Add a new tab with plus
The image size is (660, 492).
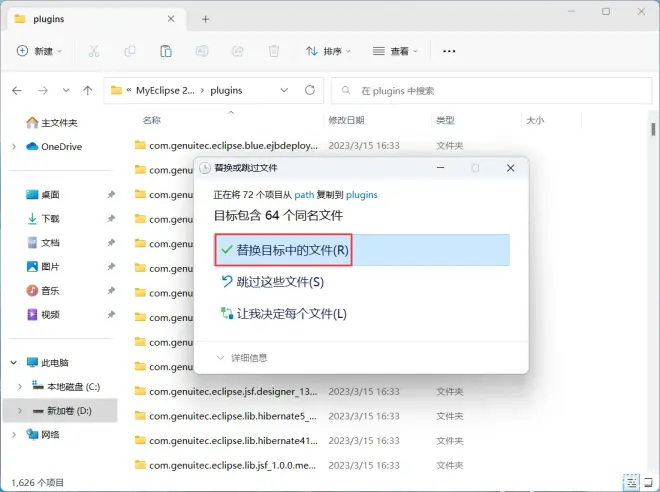click(x=205, y=19)
